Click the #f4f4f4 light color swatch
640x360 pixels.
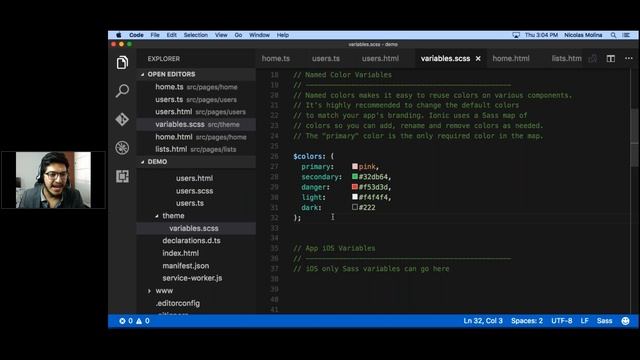tap(355, 197)
